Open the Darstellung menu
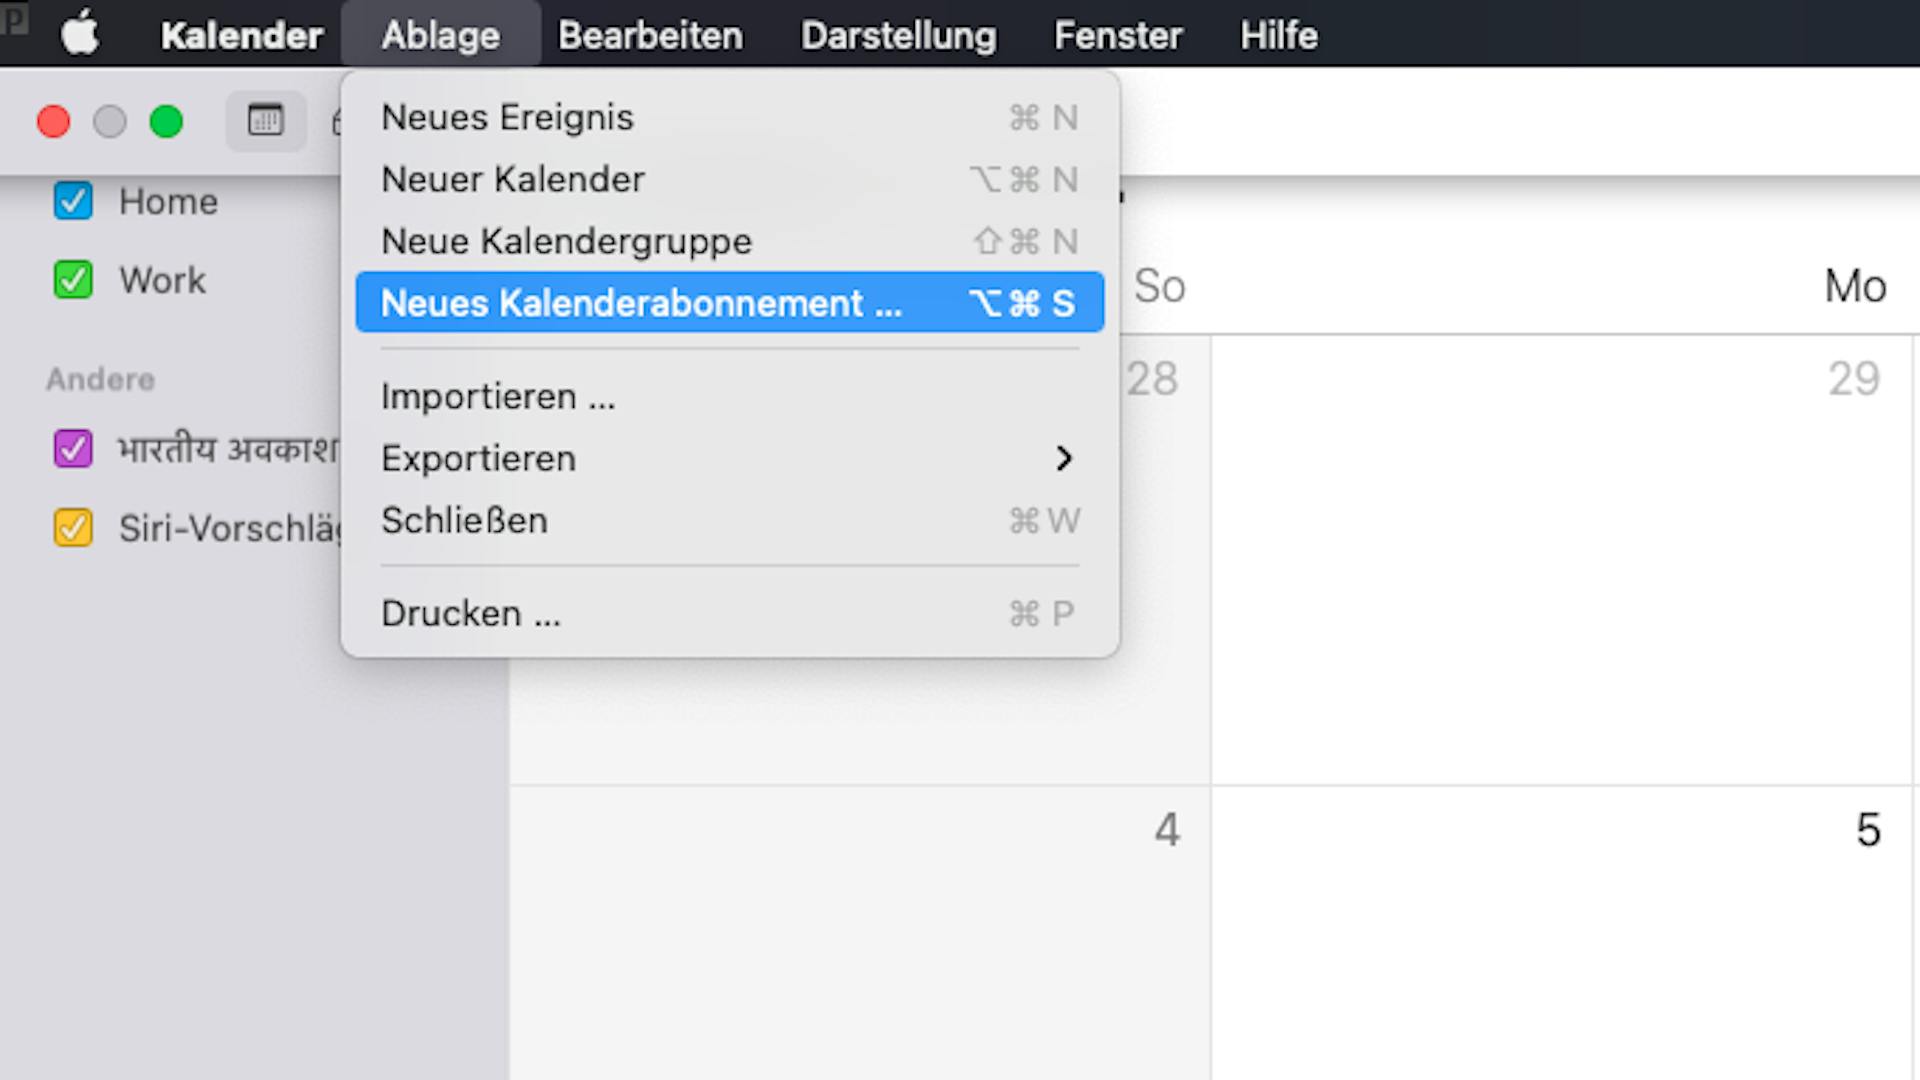The image size is (1920, 1080). point(898,35)
